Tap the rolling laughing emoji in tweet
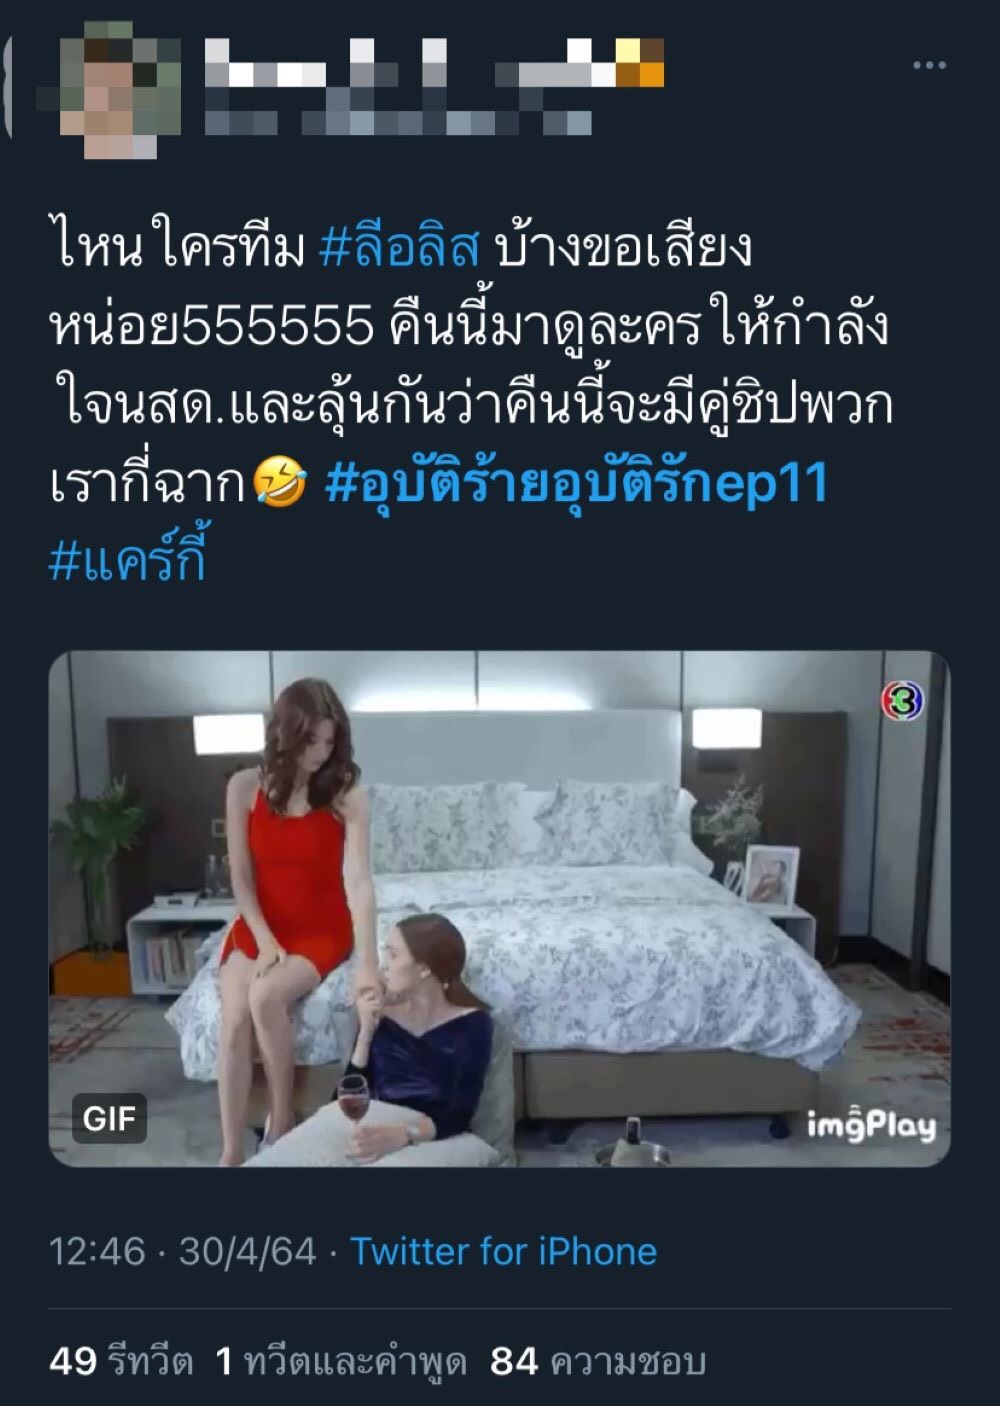The image size is (1000, 1406). tap(281, 484)
